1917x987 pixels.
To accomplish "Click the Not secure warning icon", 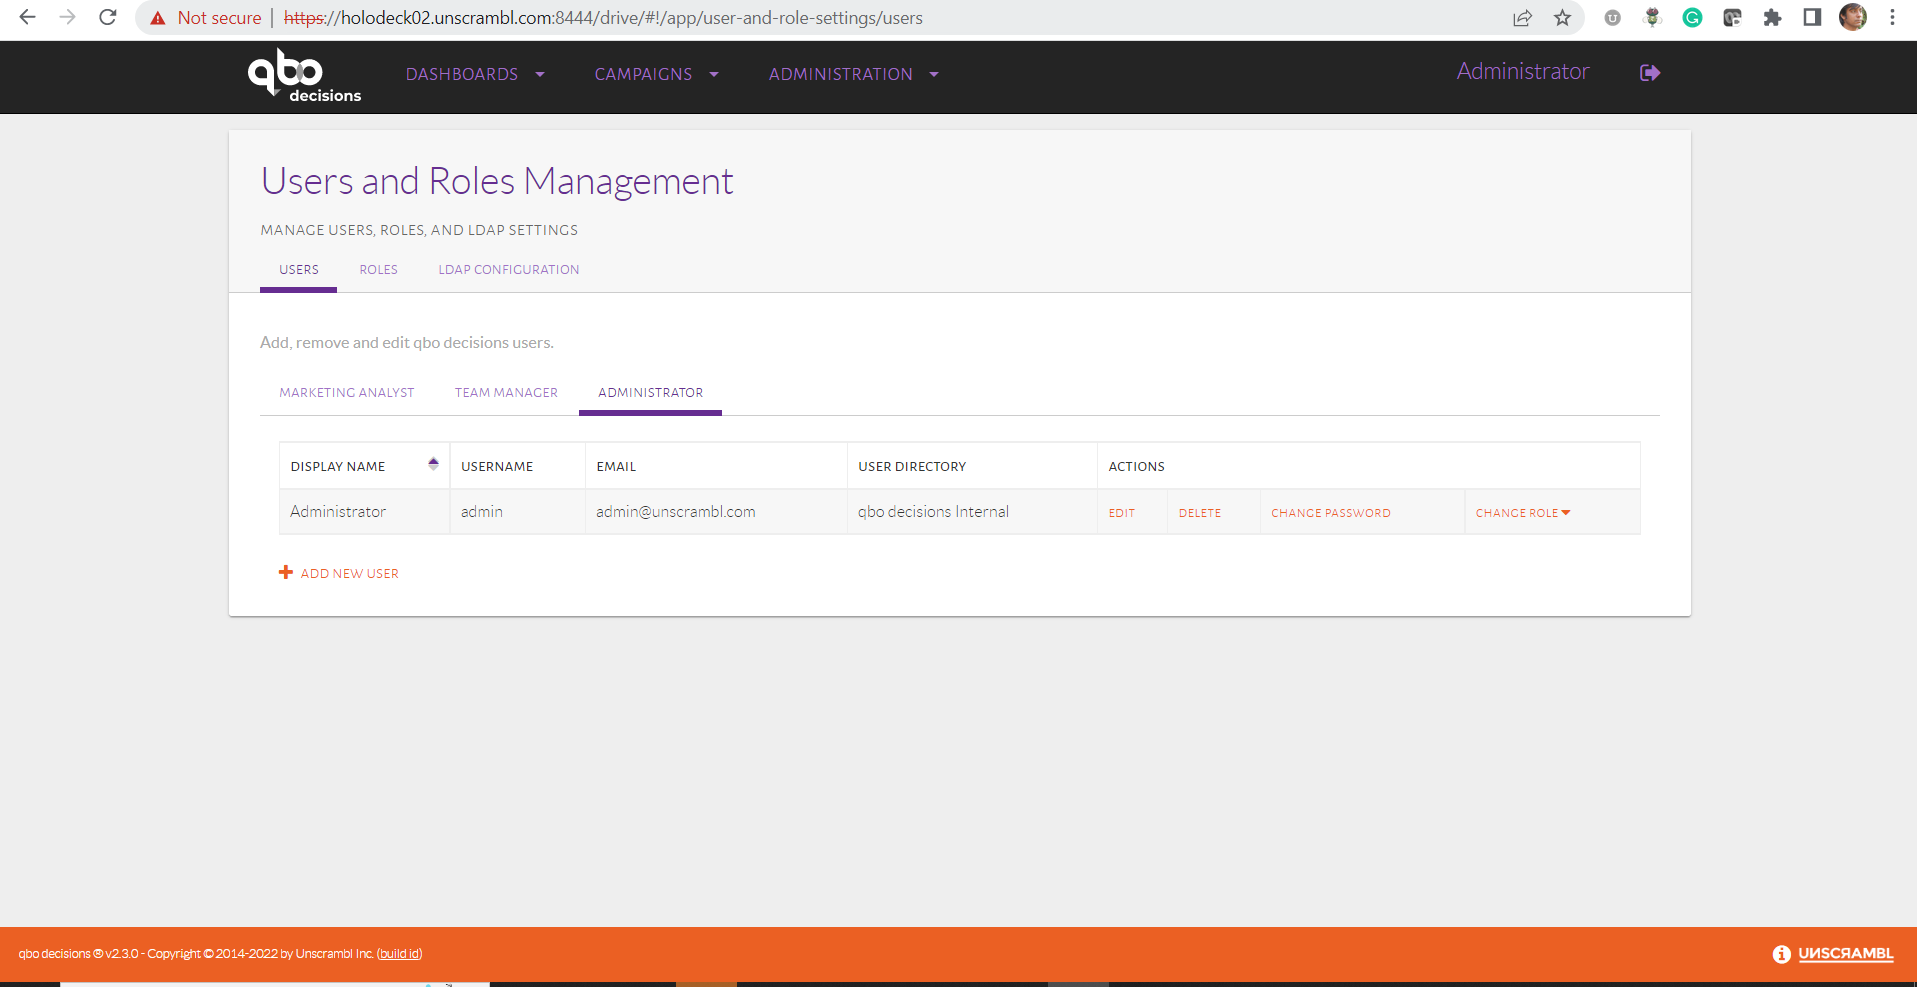I will (x=158, y=18).
